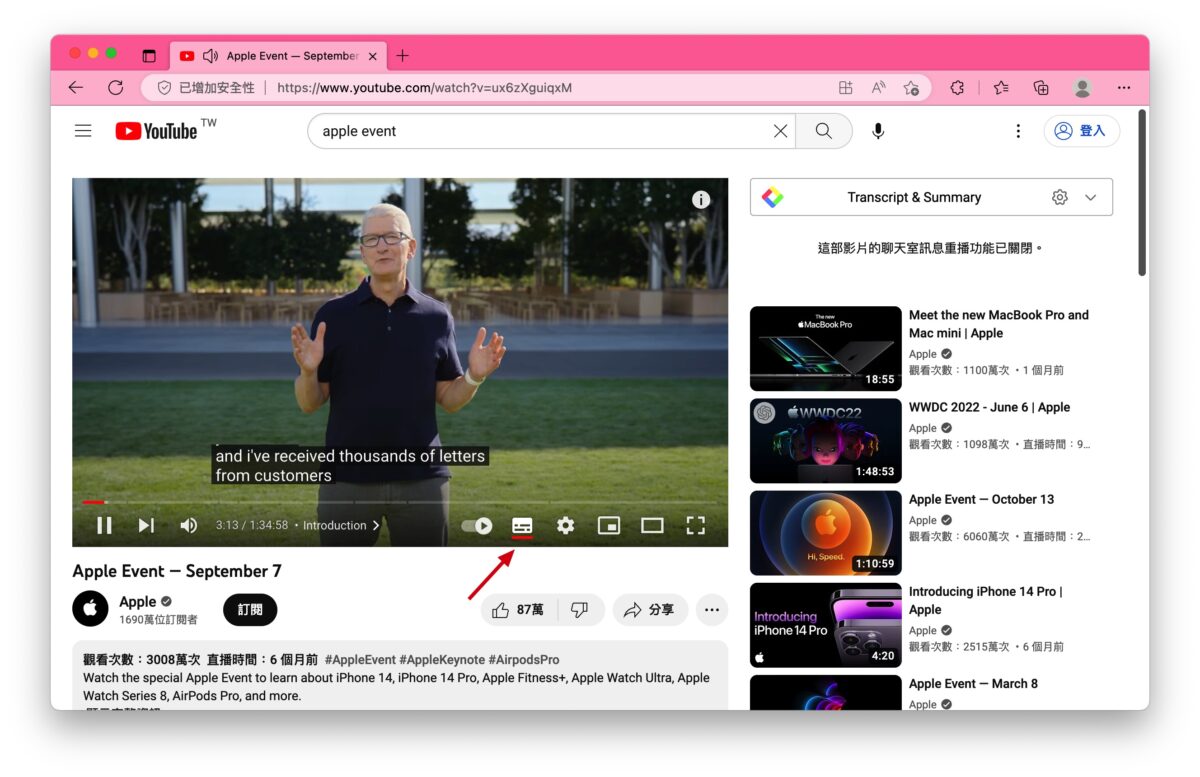Enable miniplayer mode
The width and height of the screenshot is (1200, 777).
[609, 525]
